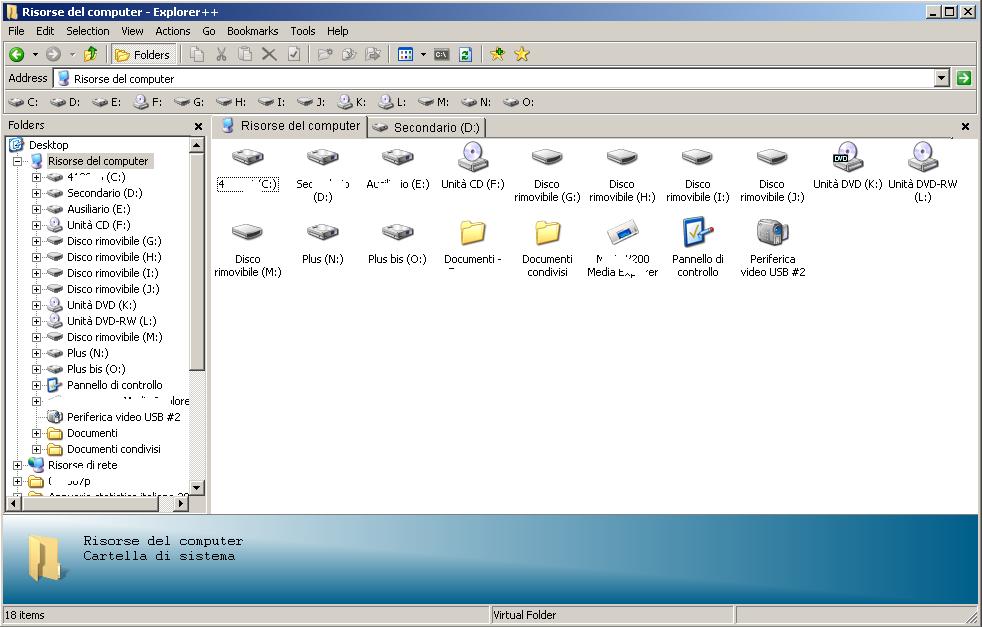This screenshot has width=982, height=627.
Task: Click the green Back navigation arrow
Action: click(x=17, y=55)
